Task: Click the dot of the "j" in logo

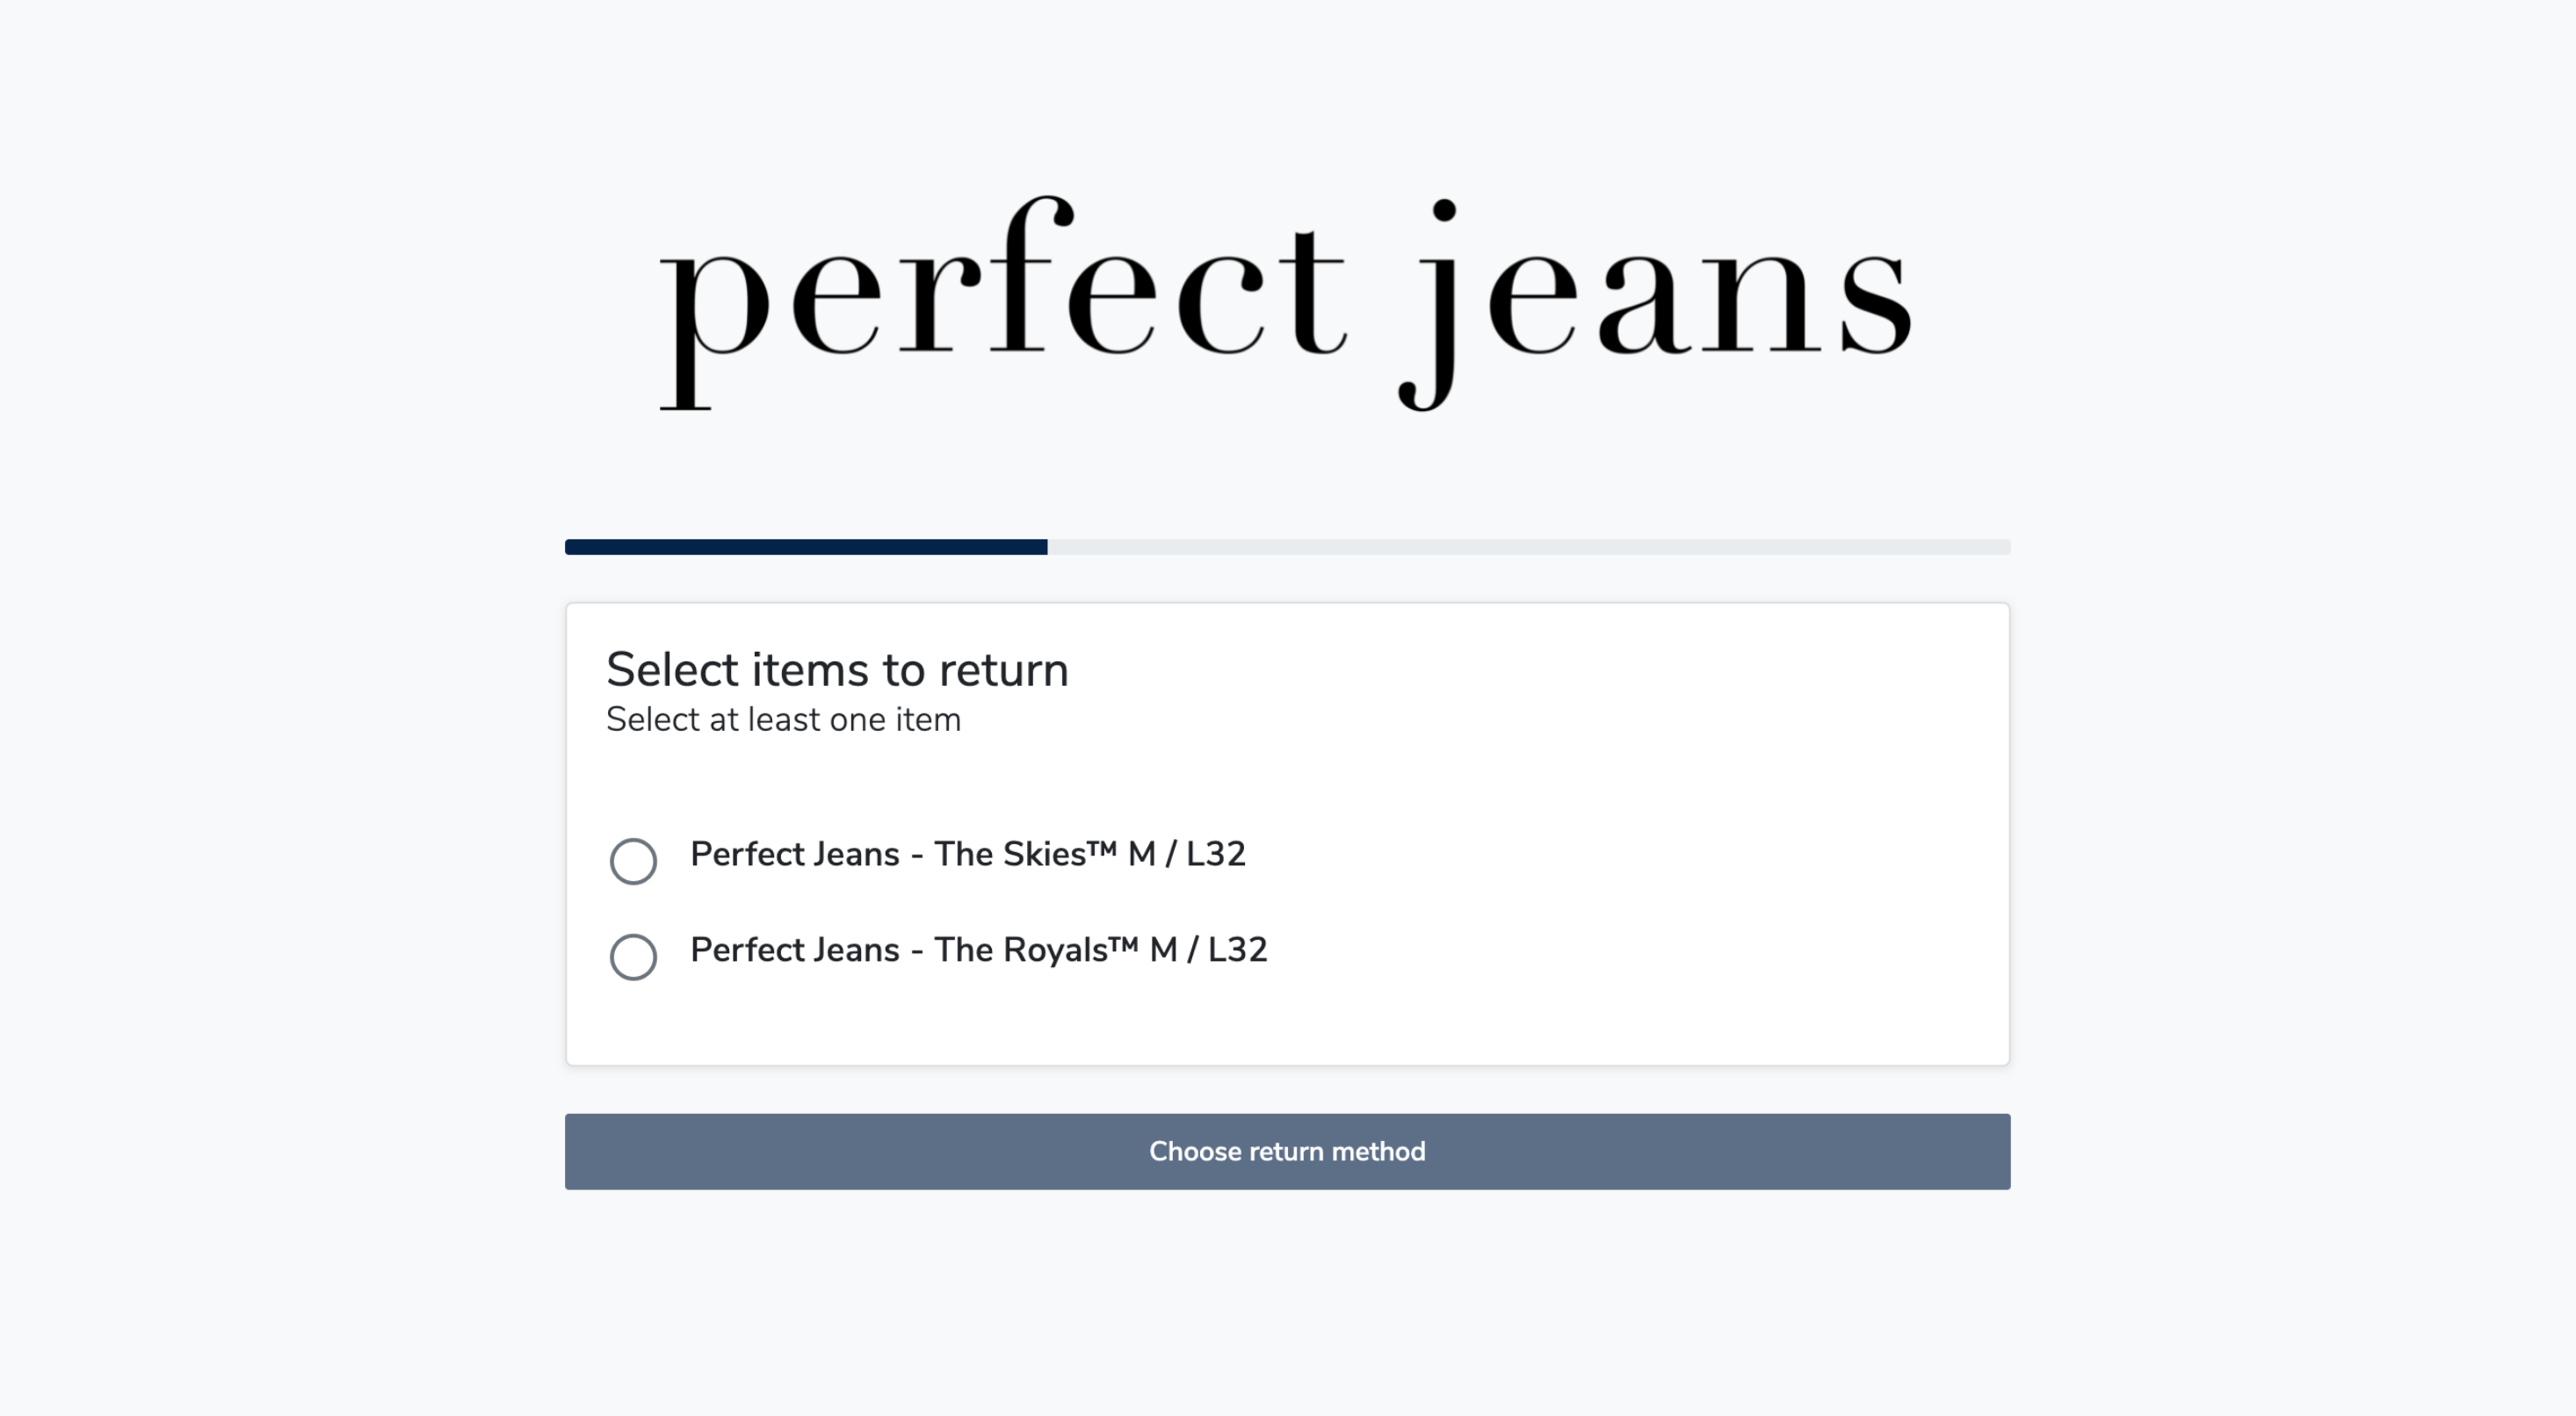Action: click(x=1444, y=210)
